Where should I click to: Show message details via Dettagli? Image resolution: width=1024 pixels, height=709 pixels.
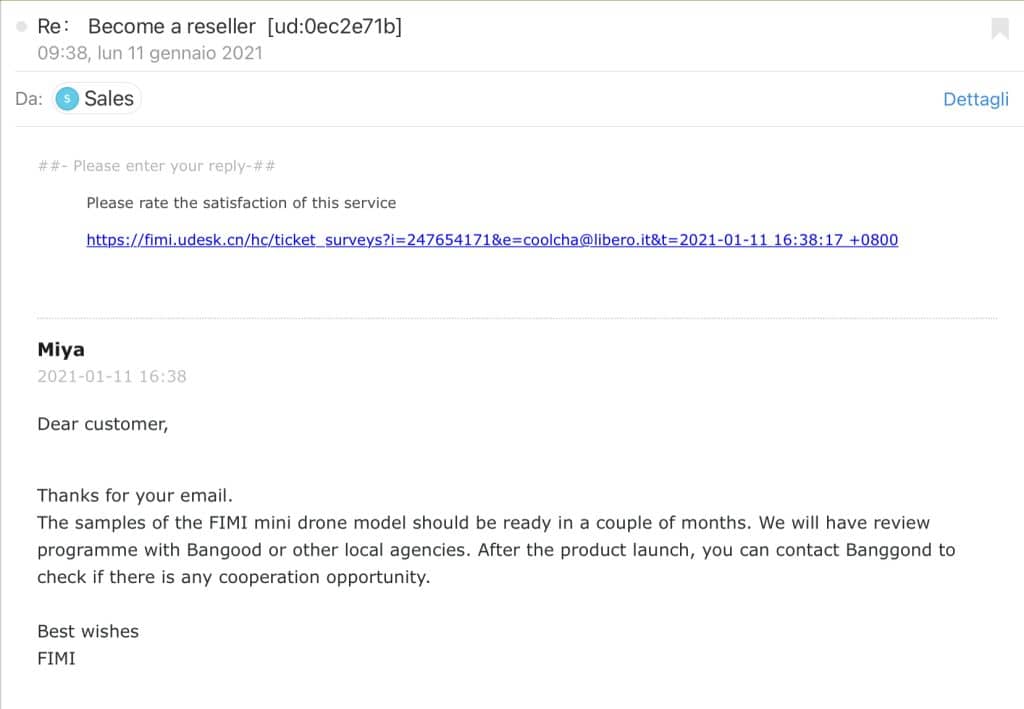976,99
